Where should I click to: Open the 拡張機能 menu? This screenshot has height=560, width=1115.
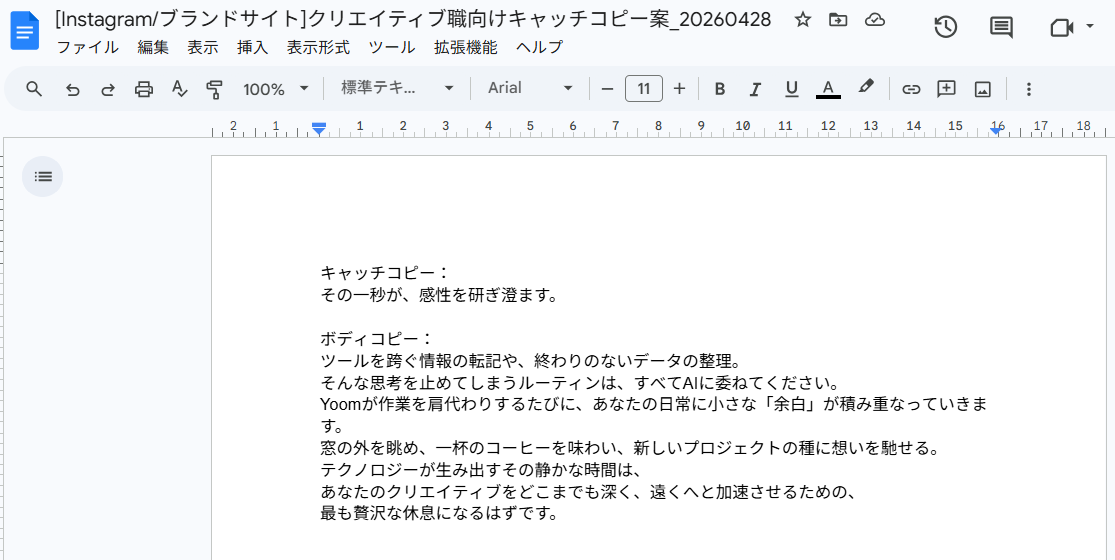[466, 48]
